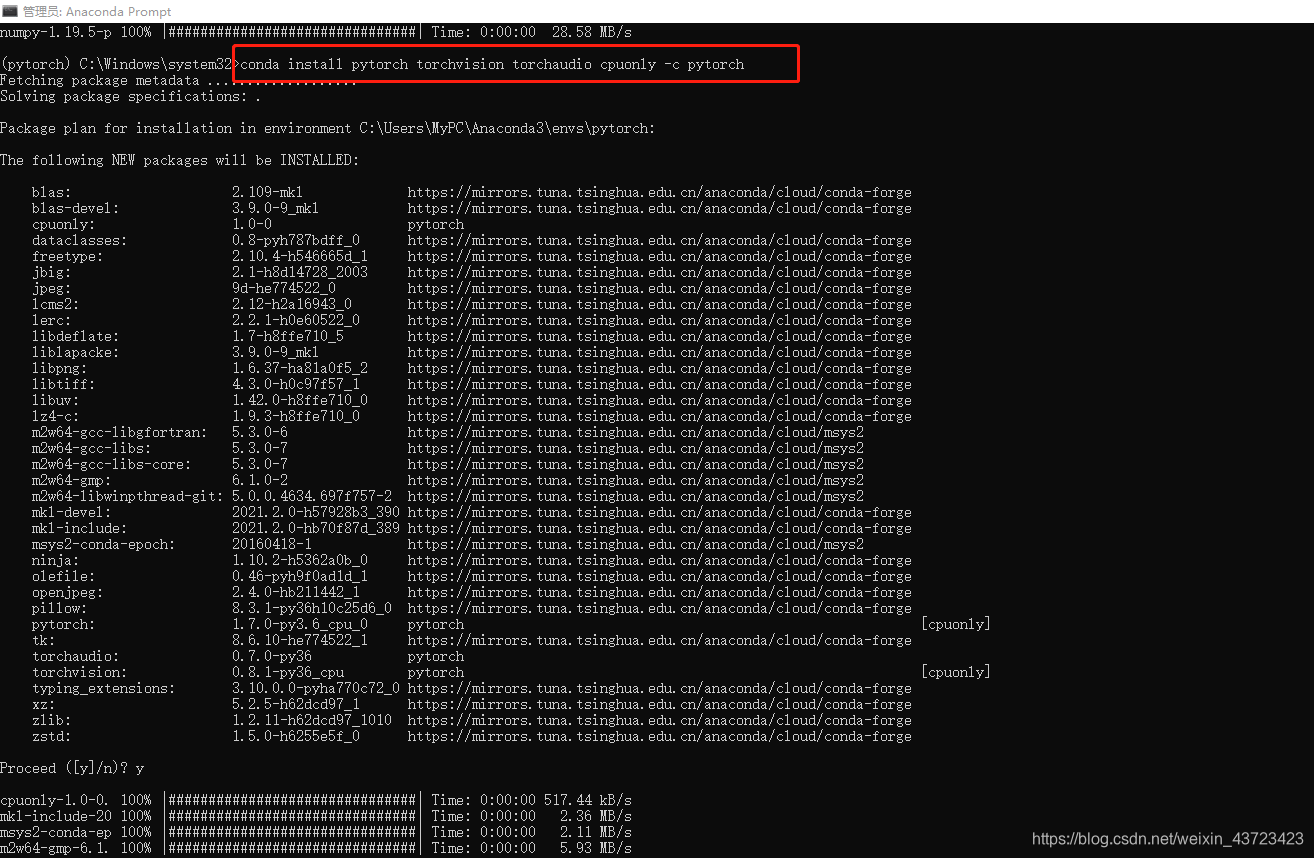
Task: Click the 'Package plan for installation' line
Action: [x=328, y=128]
